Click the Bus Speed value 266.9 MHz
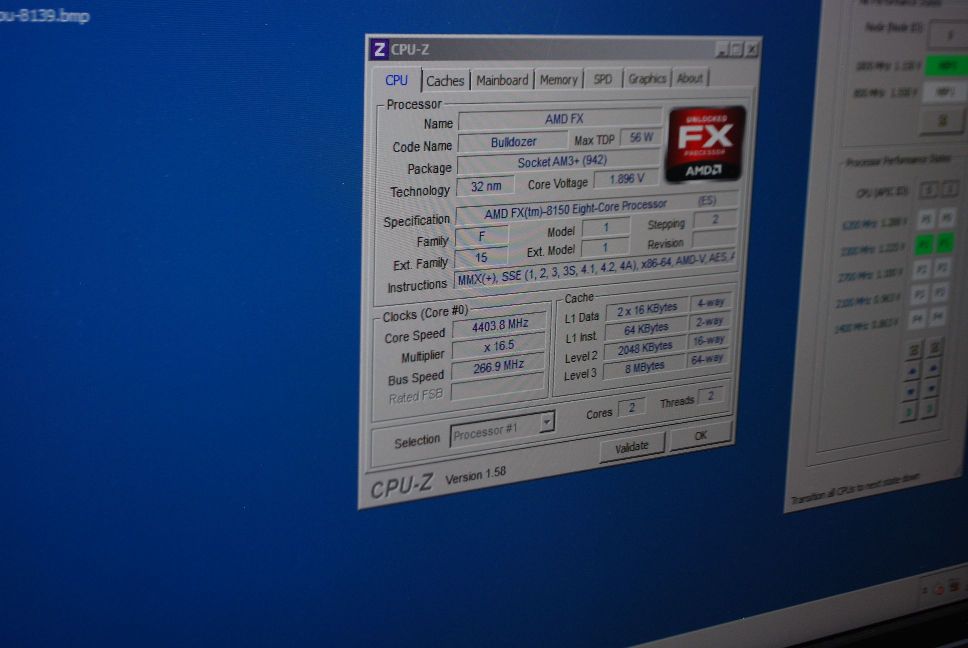Viewport: 968px width, 648px height. pos(498,367)
